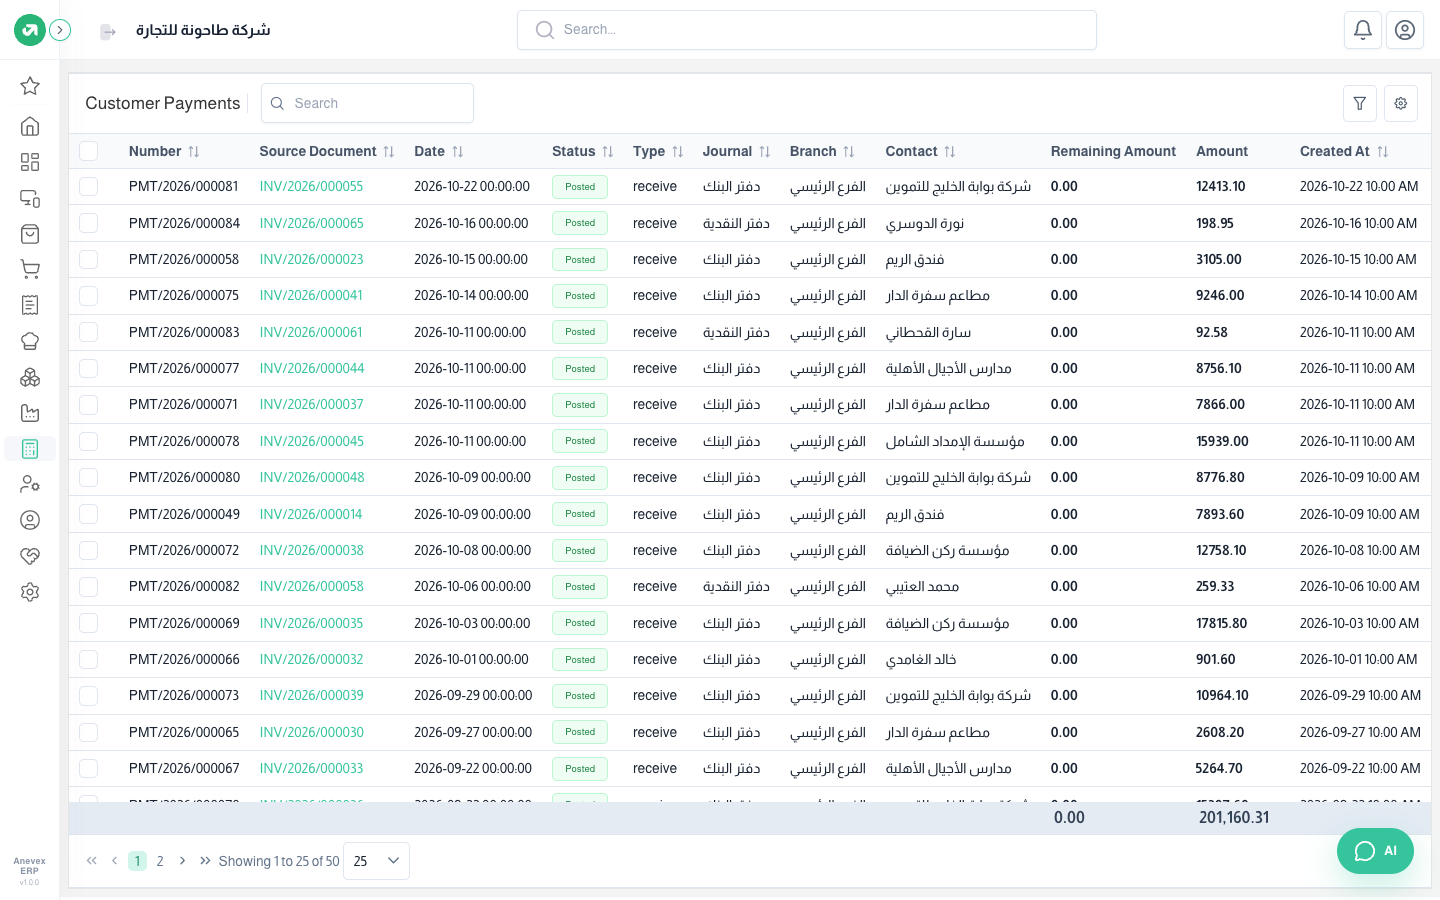Screen dimensions: 1440x900
Task: Open invoice INV/2026/000065 link
Action: coord(311,223)
